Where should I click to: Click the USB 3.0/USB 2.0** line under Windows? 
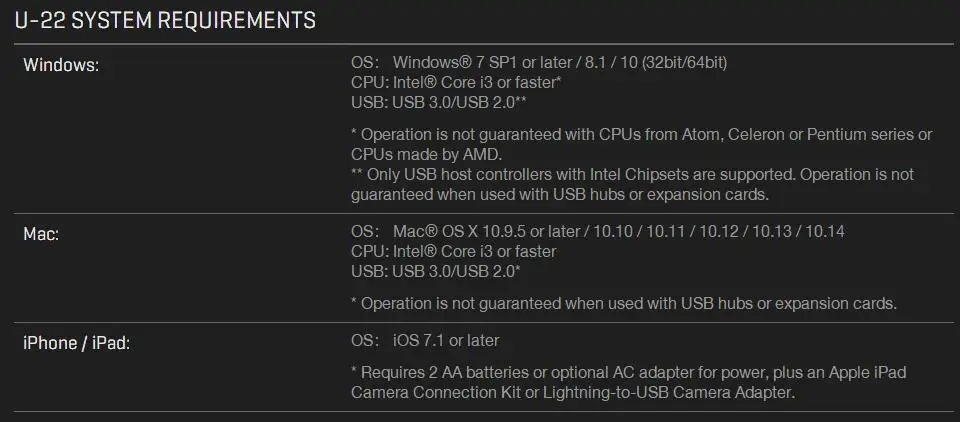438,102
